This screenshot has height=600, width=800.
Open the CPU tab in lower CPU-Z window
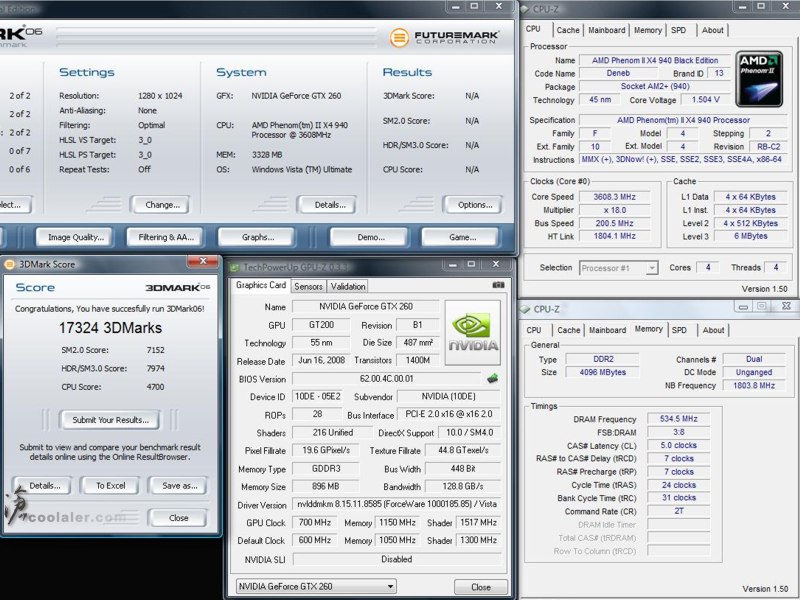[534, 330]
